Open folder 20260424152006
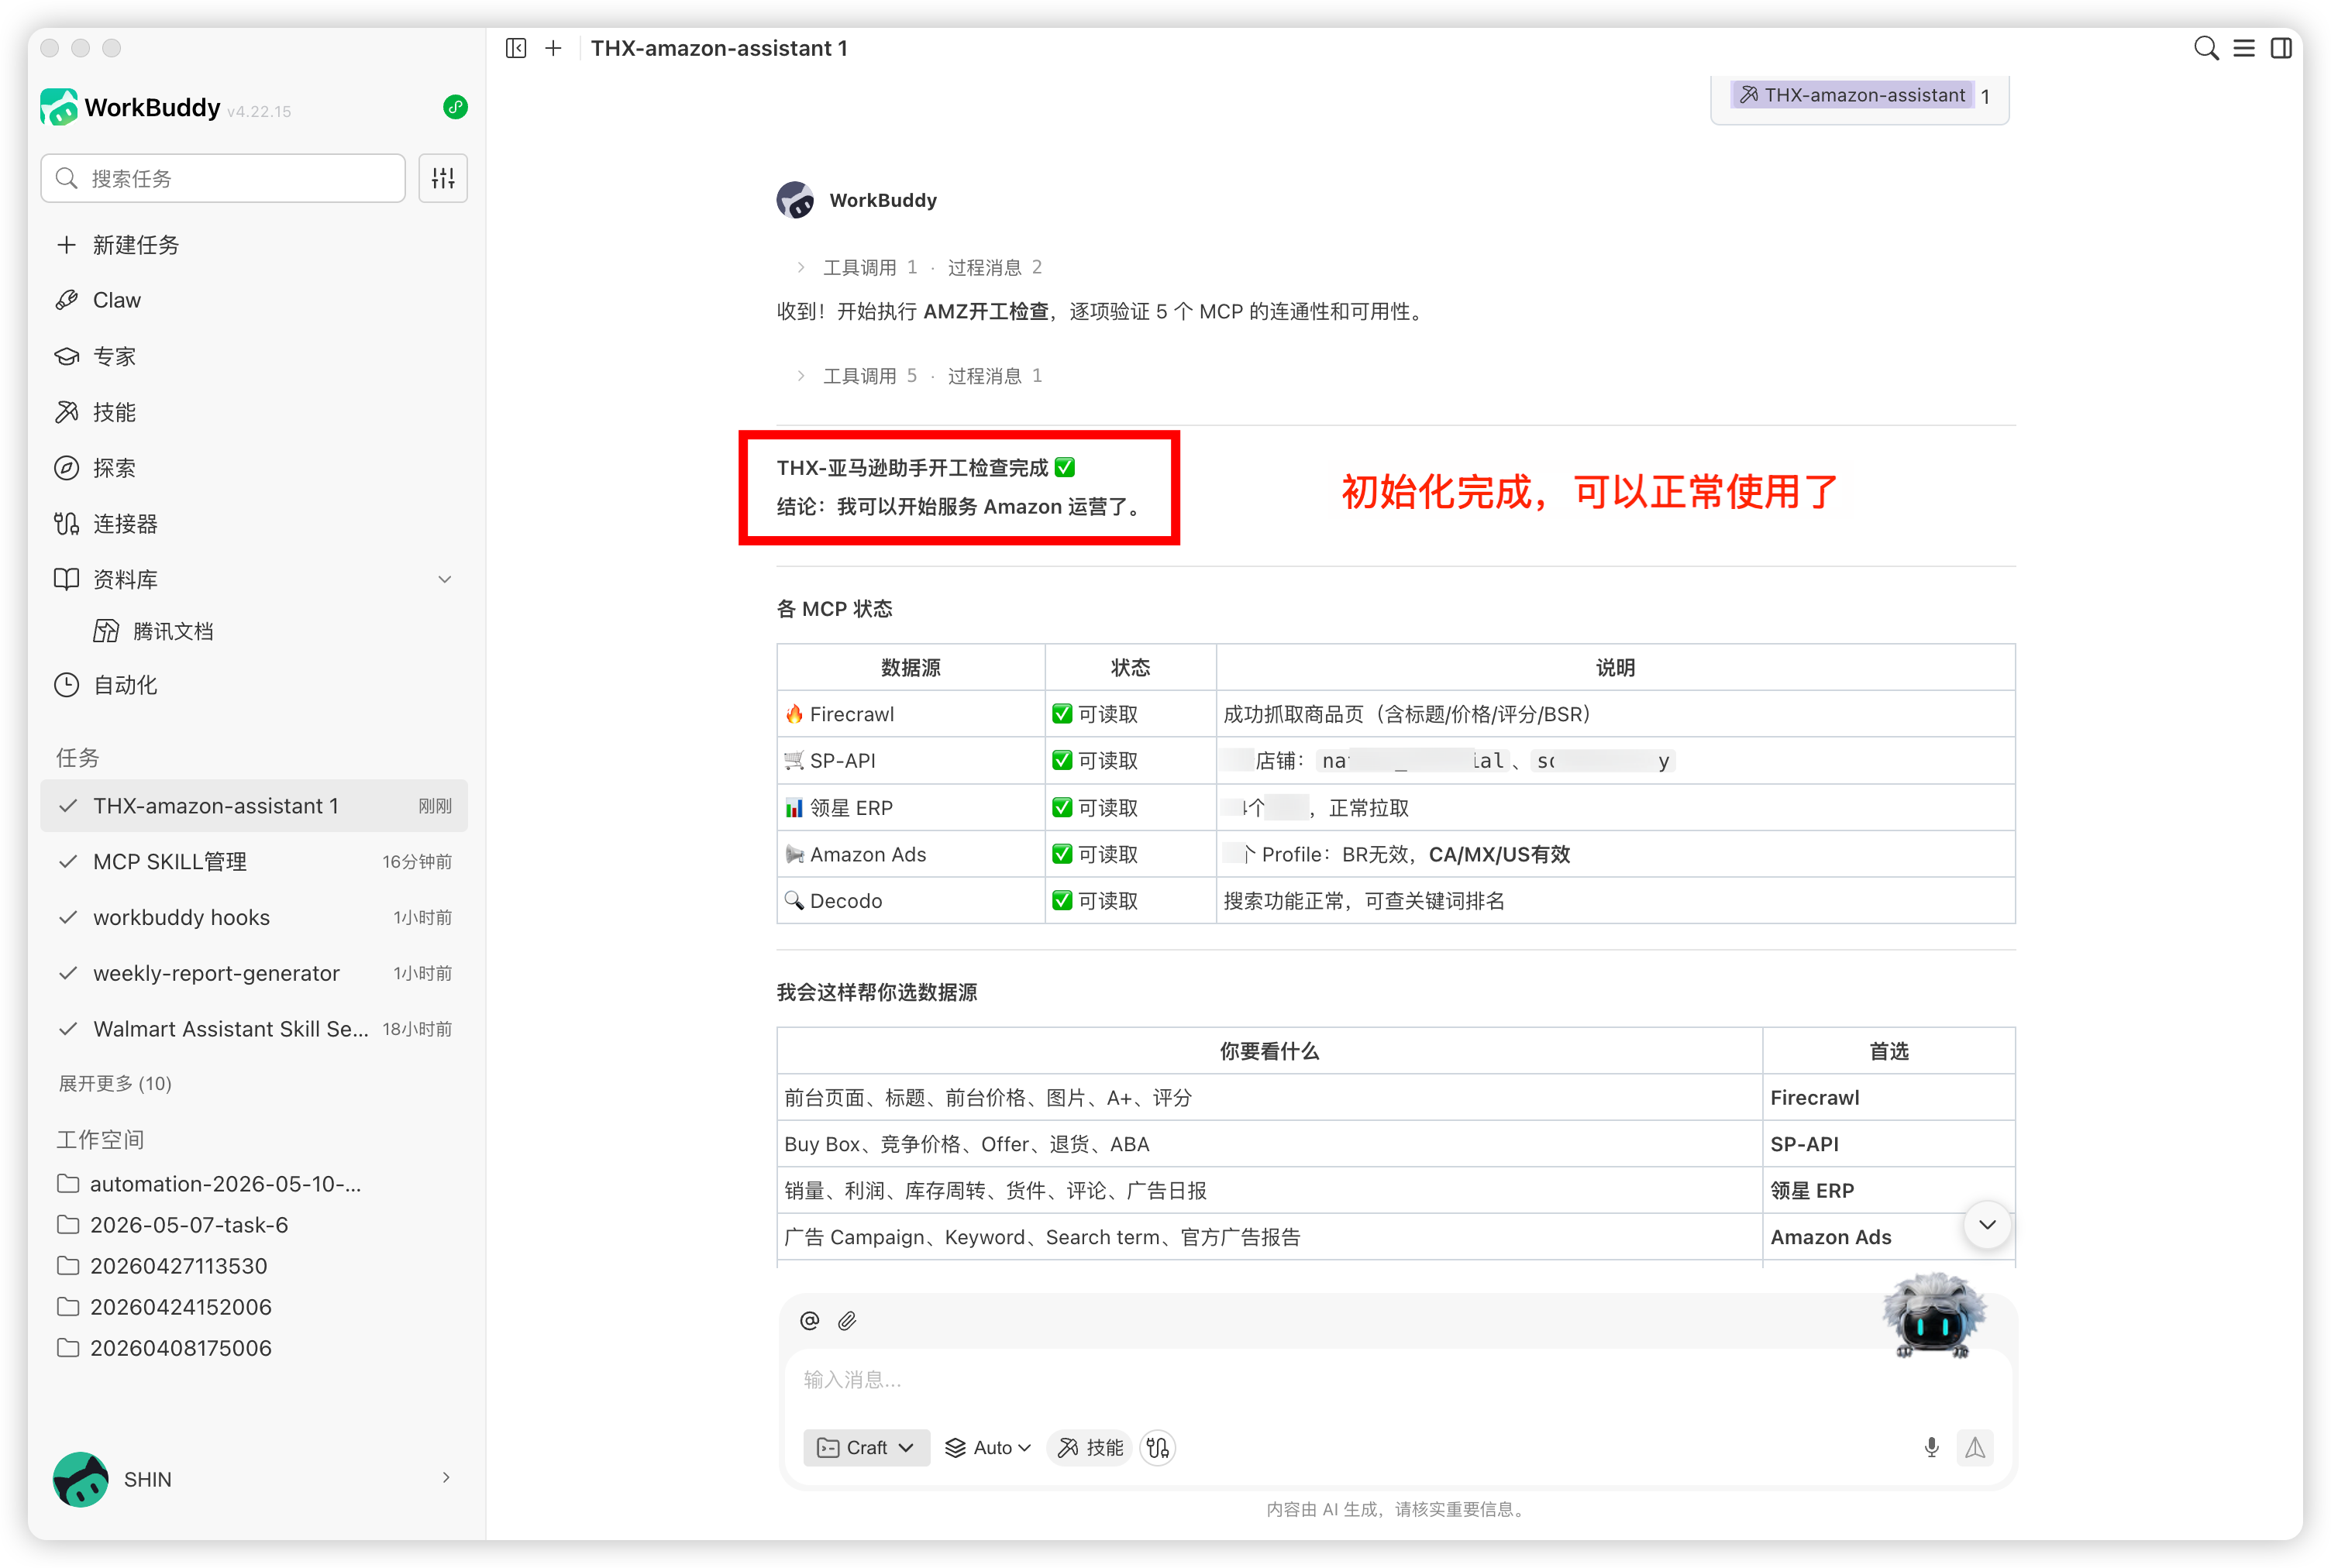 165,1307
